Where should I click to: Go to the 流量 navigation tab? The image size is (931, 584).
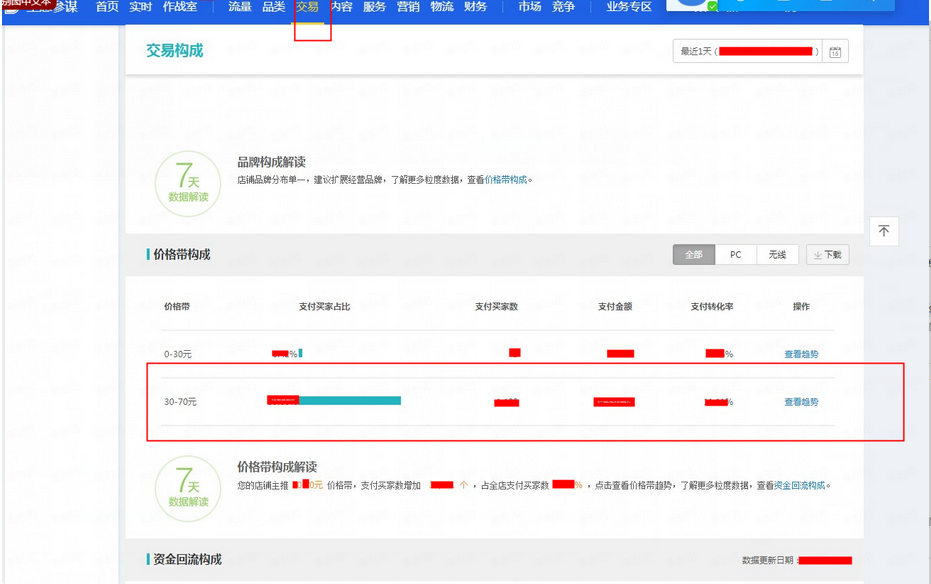pyautogui.click(x=240, y=7)
